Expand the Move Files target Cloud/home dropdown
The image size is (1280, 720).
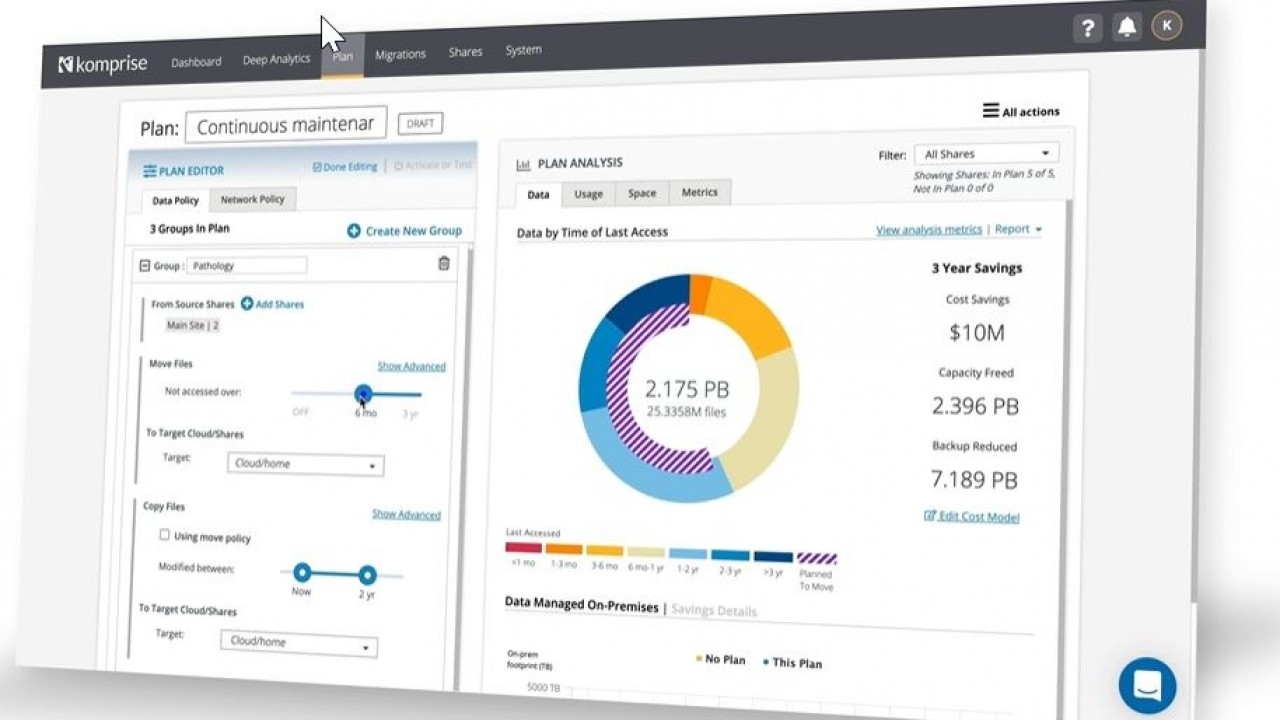coord(305,464)
